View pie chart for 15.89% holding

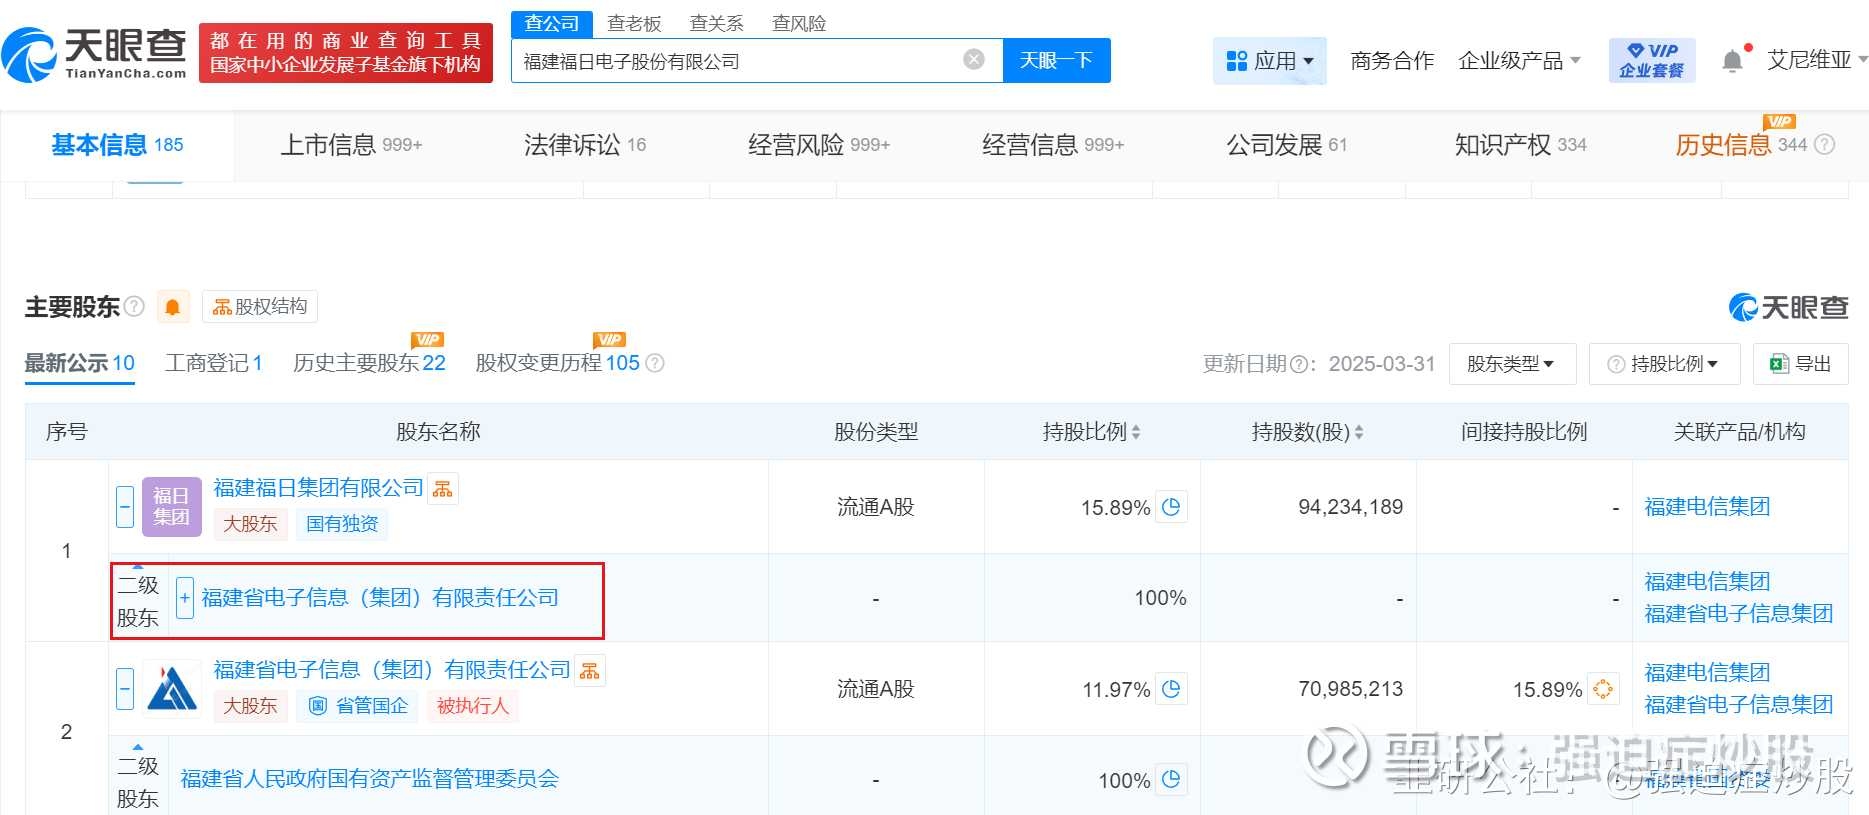click(x=1171, y=507)
